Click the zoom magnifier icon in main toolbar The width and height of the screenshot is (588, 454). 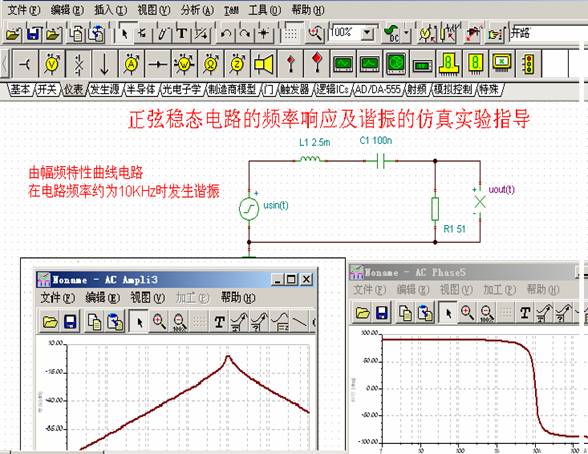coord(315,34)
